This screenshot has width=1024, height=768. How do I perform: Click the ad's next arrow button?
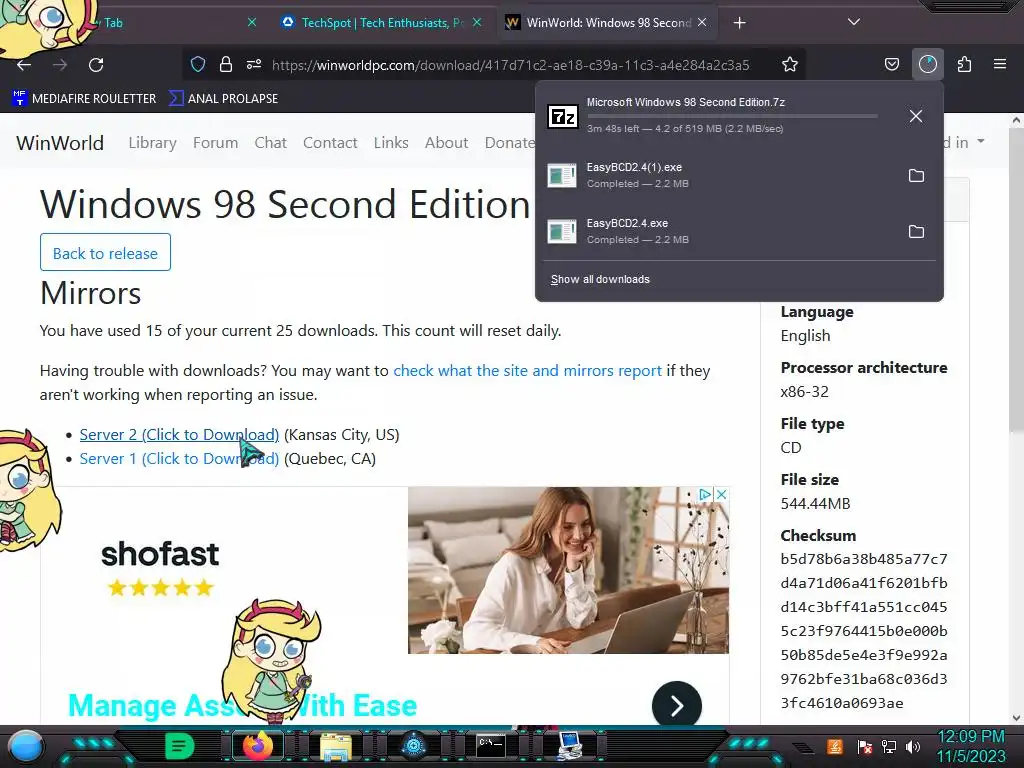click(x=677, y=705)
